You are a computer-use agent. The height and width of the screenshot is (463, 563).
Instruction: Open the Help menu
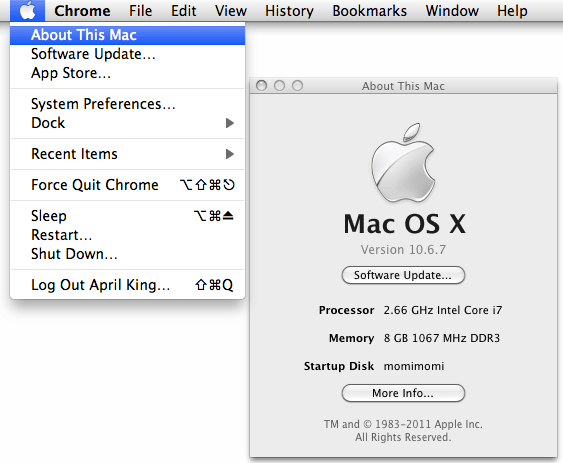(512, 11)
